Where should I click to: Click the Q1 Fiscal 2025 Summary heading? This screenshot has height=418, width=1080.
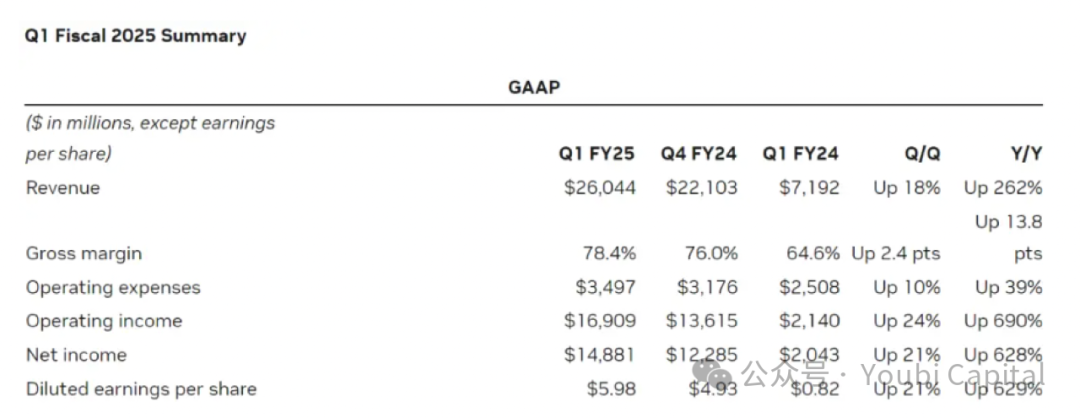click(x=136, y=36)
